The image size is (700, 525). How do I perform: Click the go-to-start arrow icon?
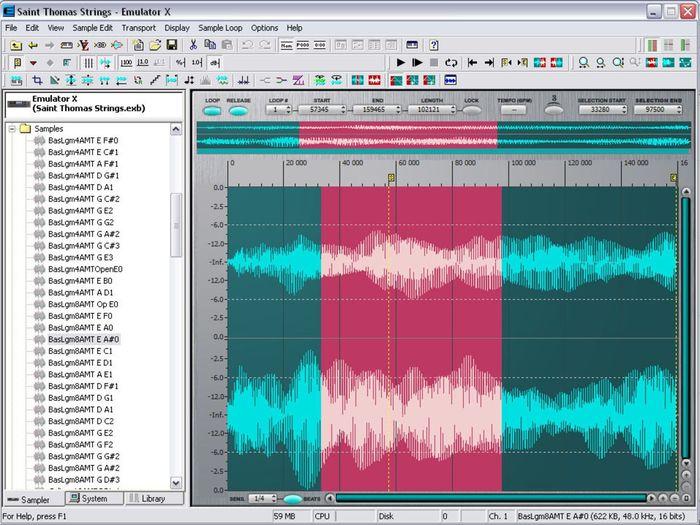pos(472,62)
